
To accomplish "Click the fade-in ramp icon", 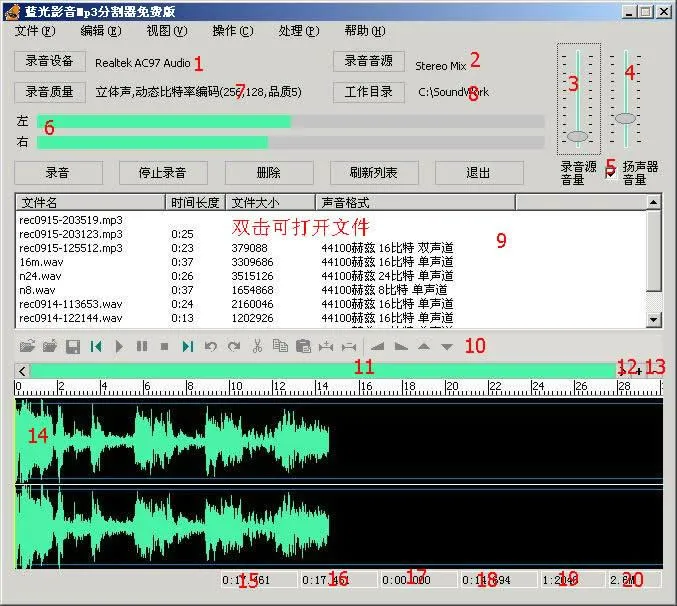I will click(377, 346).
